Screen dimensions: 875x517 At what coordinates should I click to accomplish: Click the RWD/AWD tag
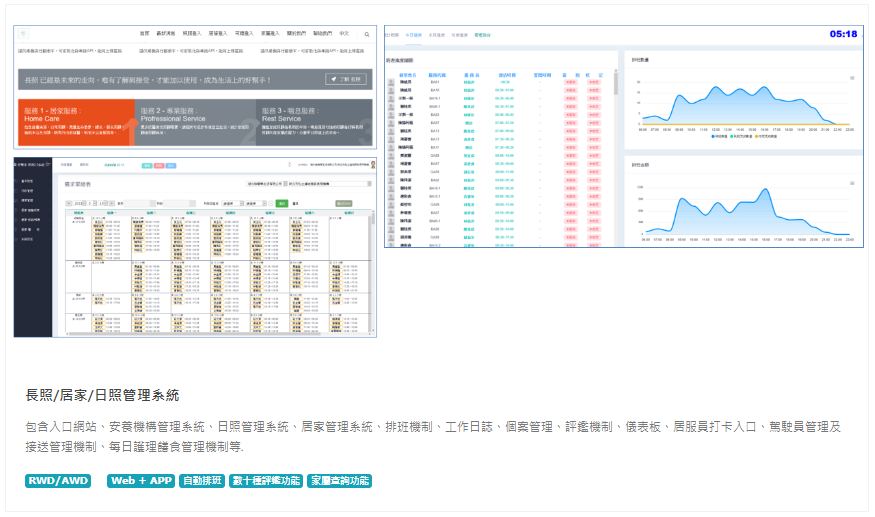(x=57, y=481)
